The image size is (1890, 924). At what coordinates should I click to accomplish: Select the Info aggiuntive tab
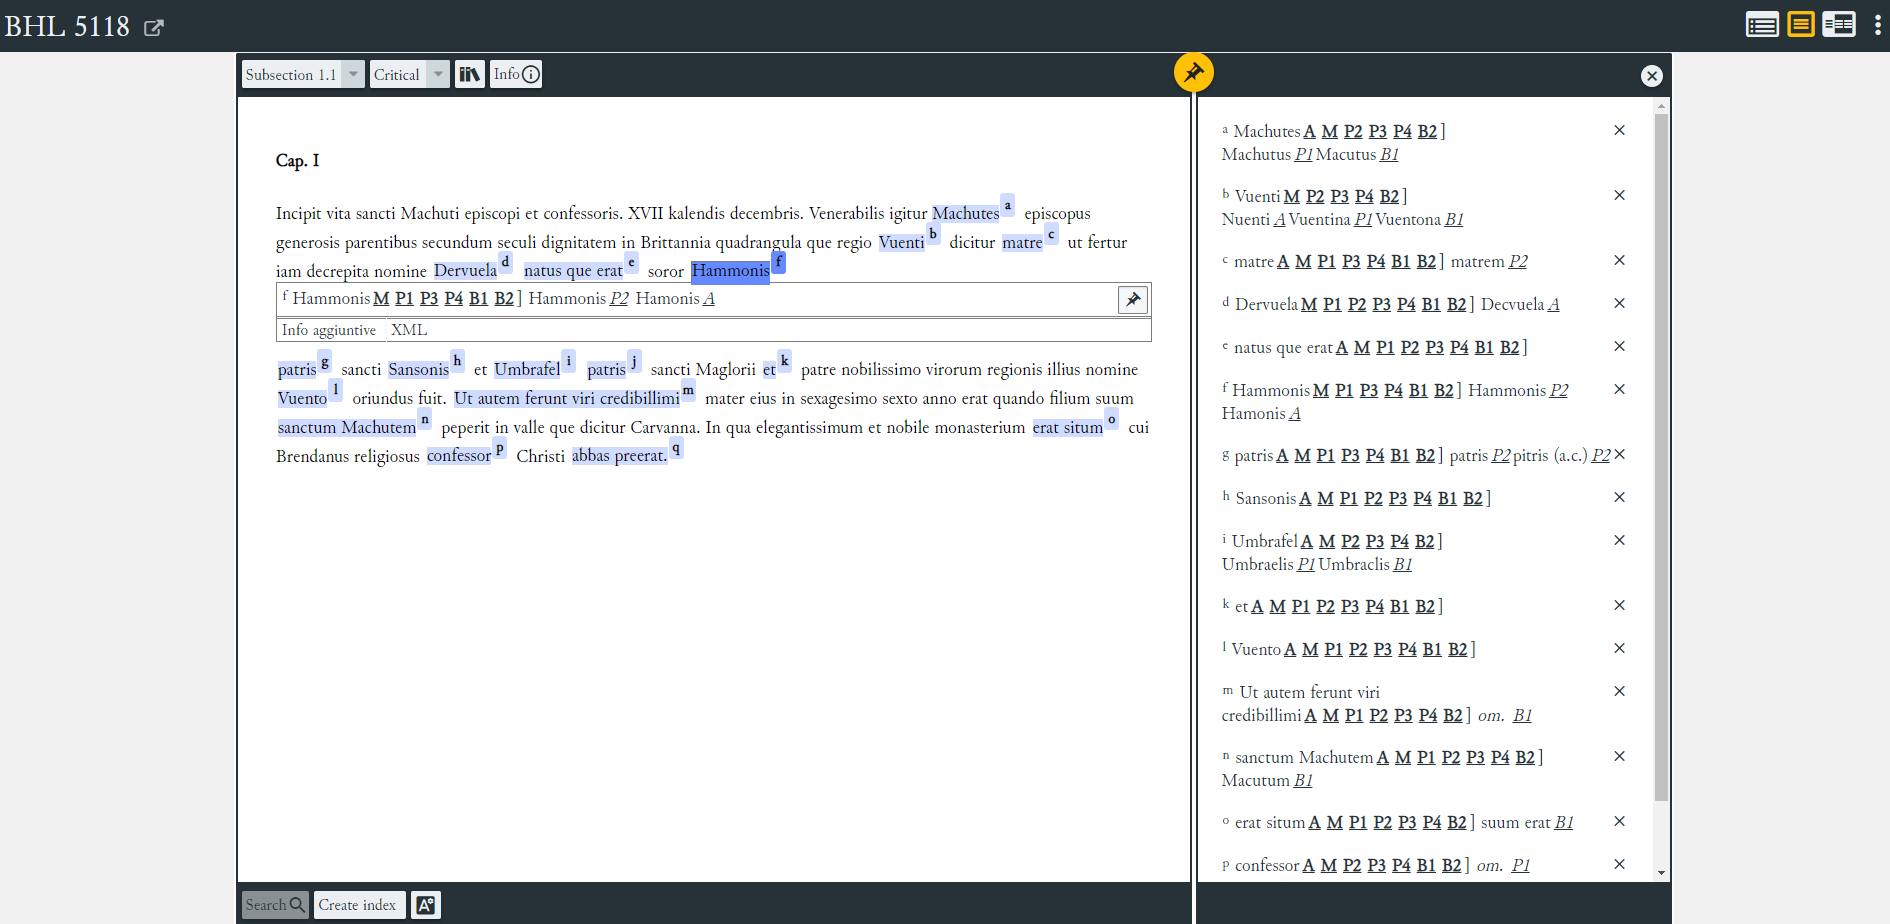coord(329,330)
